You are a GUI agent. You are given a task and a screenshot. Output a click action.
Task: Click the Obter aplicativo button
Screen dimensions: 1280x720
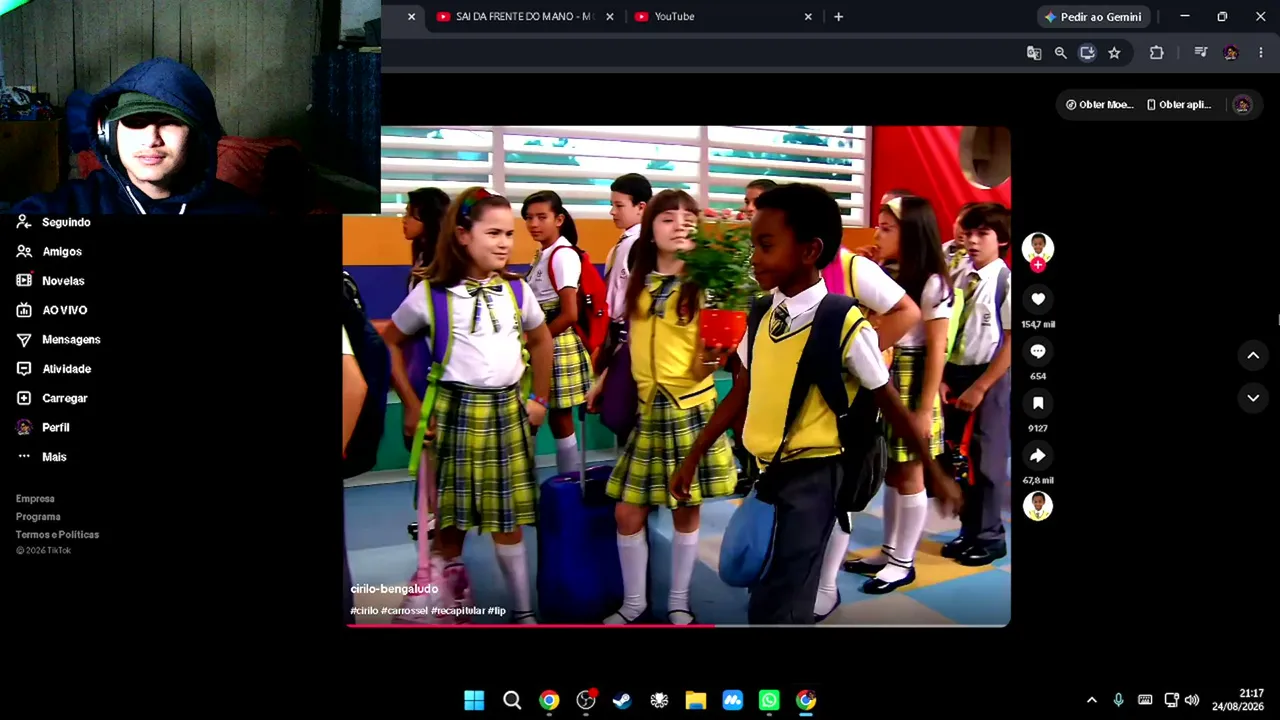pyautogui.click(x=1179, y=104)
